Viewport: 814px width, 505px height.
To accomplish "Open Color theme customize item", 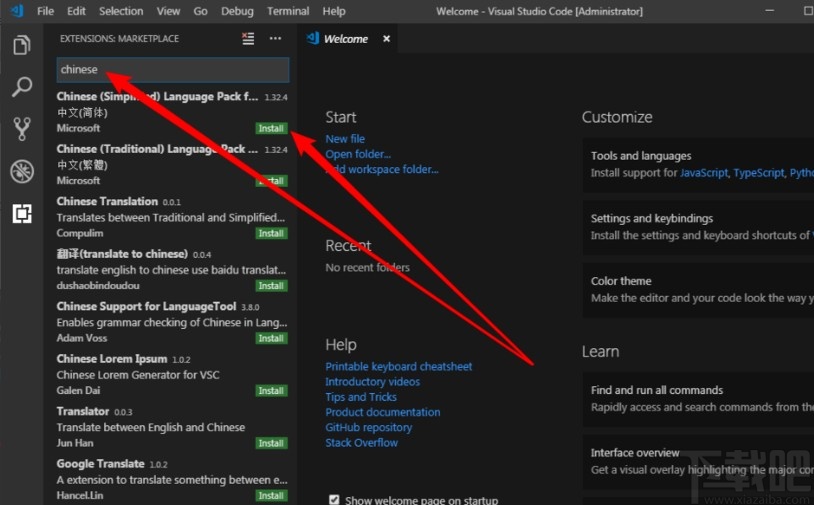I will click(x=698, y=290).
